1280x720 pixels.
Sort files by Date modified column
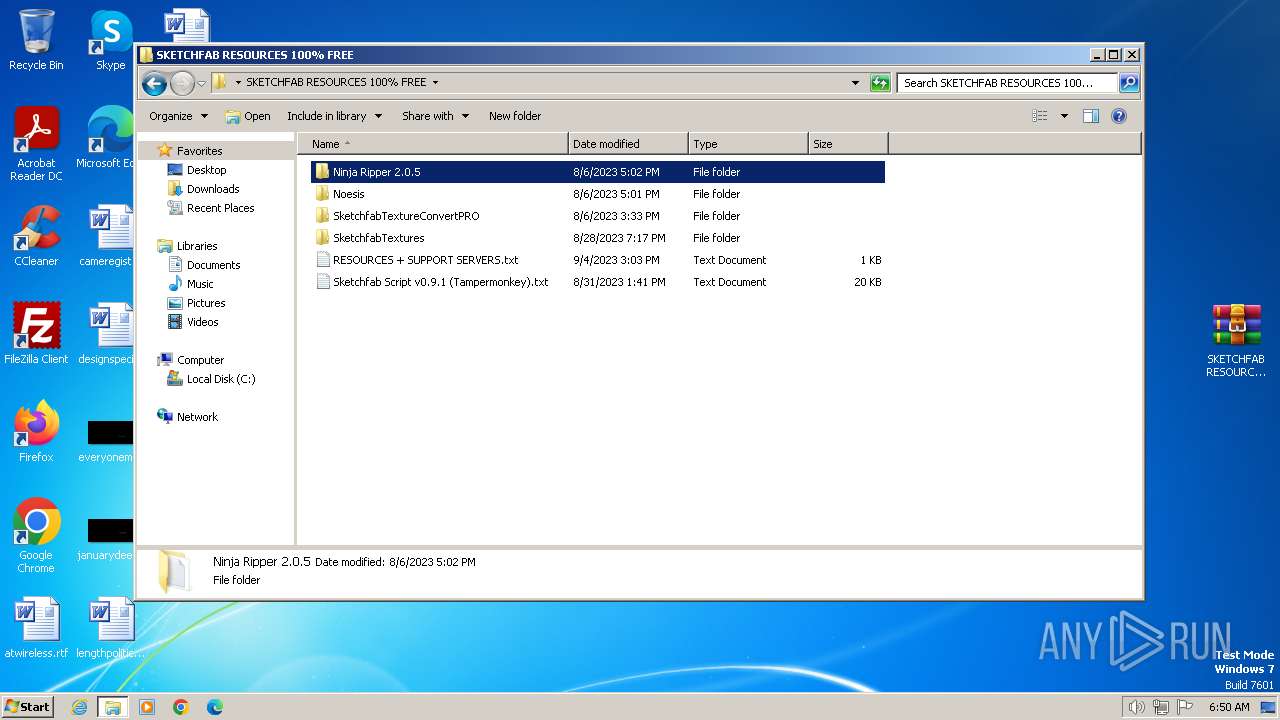pyautogui.click(x=627, y=144)
